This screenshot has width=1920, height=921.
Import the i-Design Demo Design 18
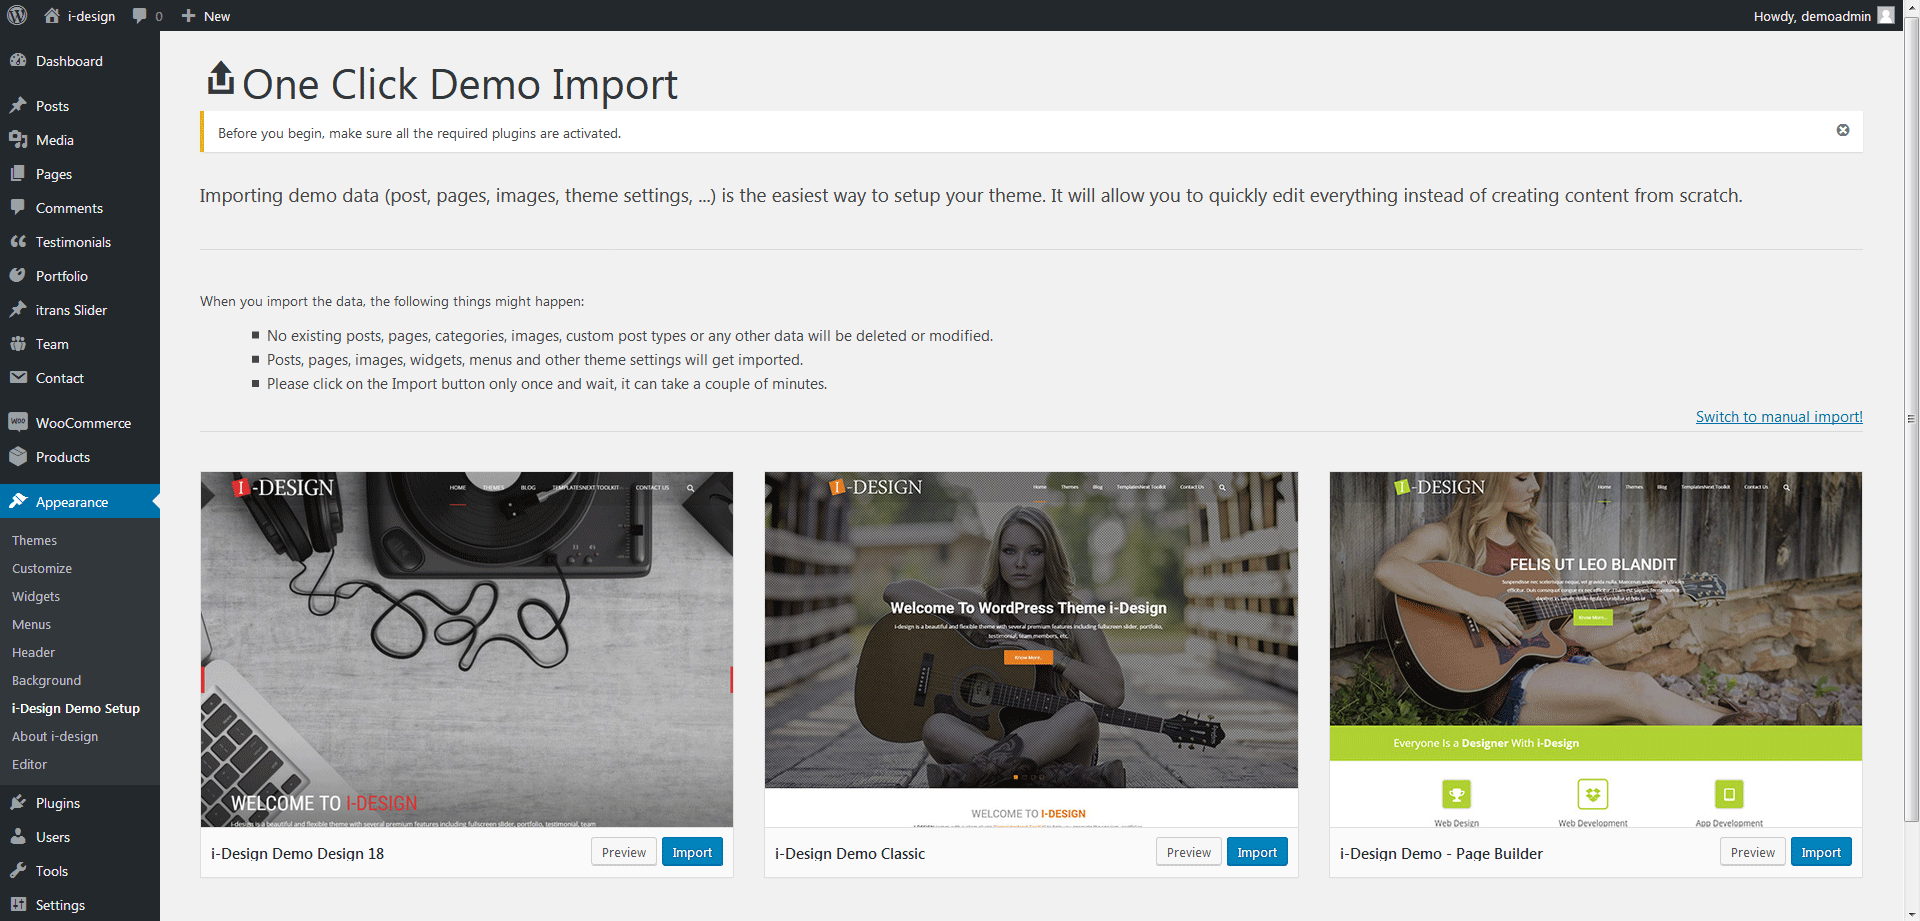click(691, 853)
